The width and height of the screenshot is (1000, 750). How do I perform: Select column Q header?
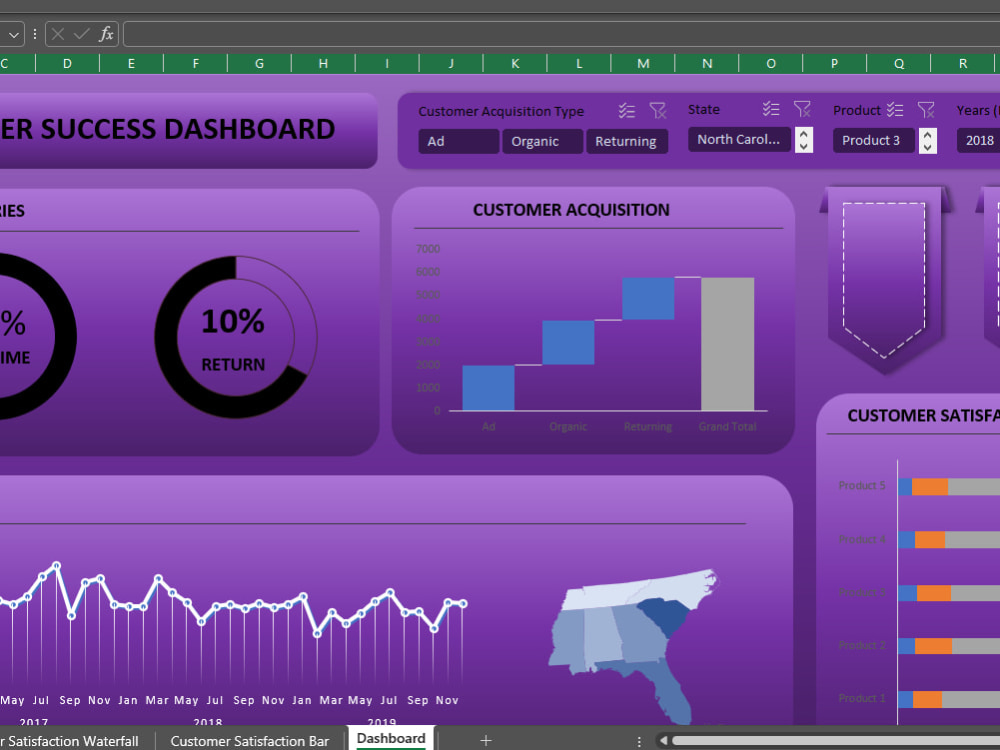899,63
